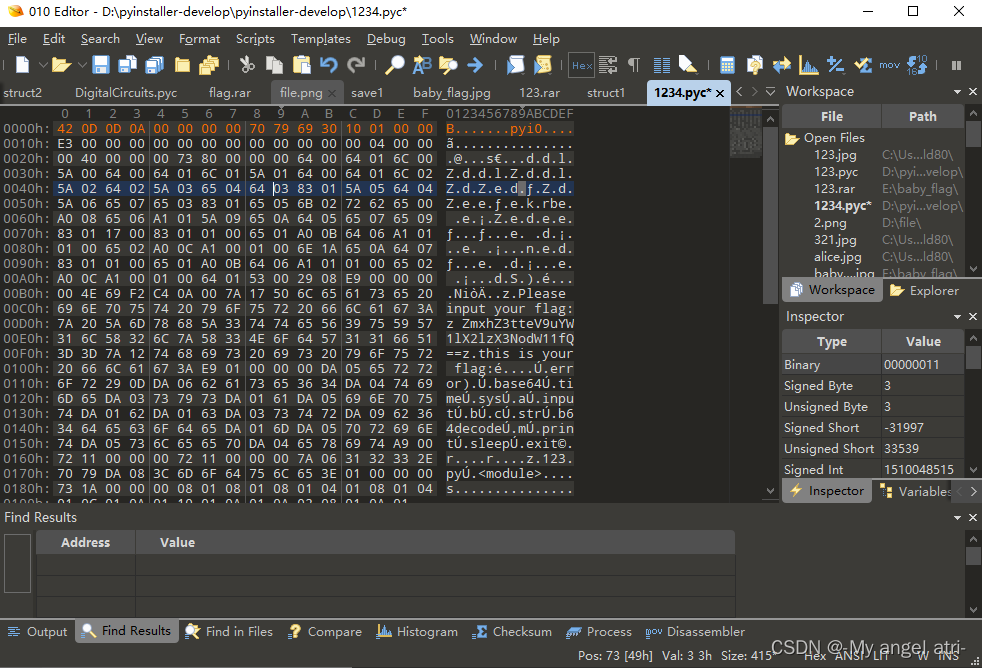Open the File menu
The width and height of the screenshot is (982, 668).
pyautogui.click(x=17, y=39)
